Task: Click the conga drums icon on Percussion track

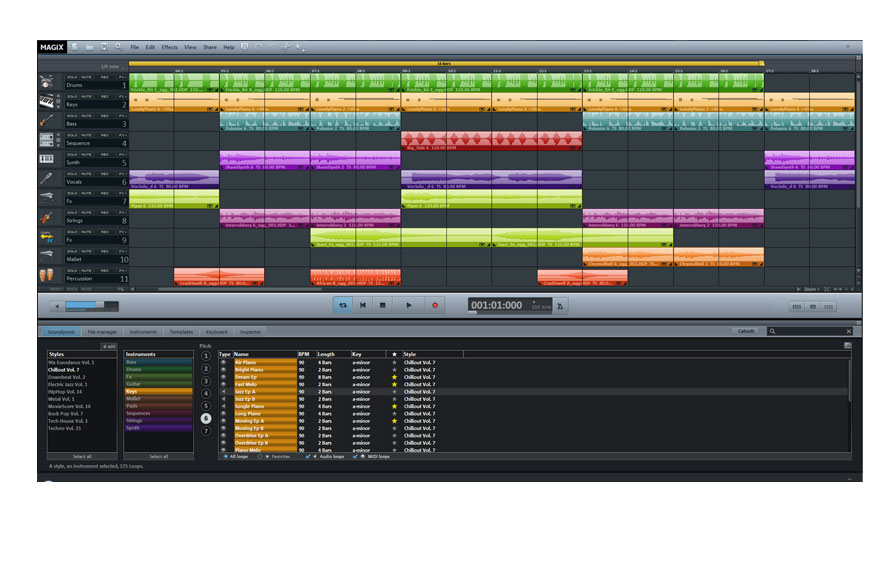Action: [47, 275]
